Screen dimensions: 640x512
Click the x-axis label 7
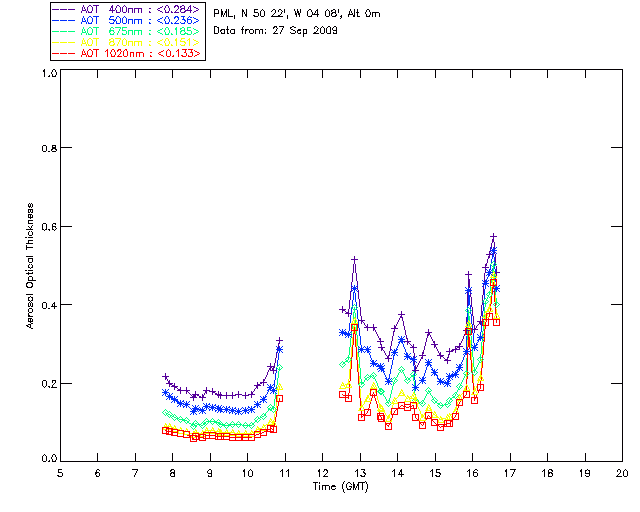click(135, 473)
